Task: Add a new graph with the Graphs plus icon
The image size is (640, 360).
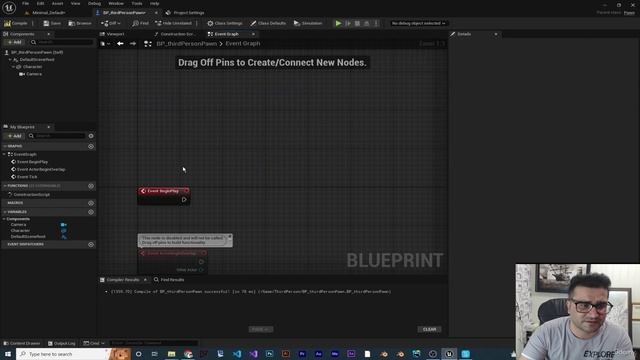Action: (x=91, y=146)
